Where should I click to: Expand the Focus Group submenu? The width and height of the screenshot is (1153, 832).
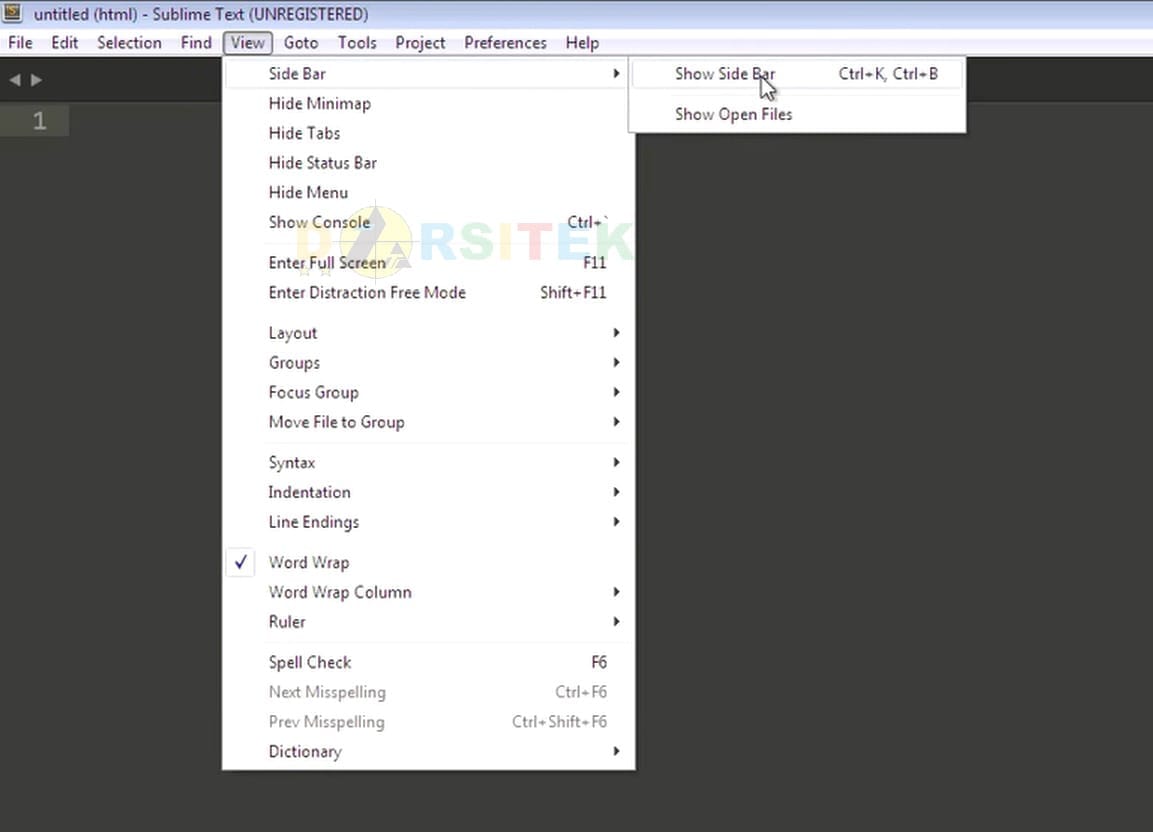point(429,392)
